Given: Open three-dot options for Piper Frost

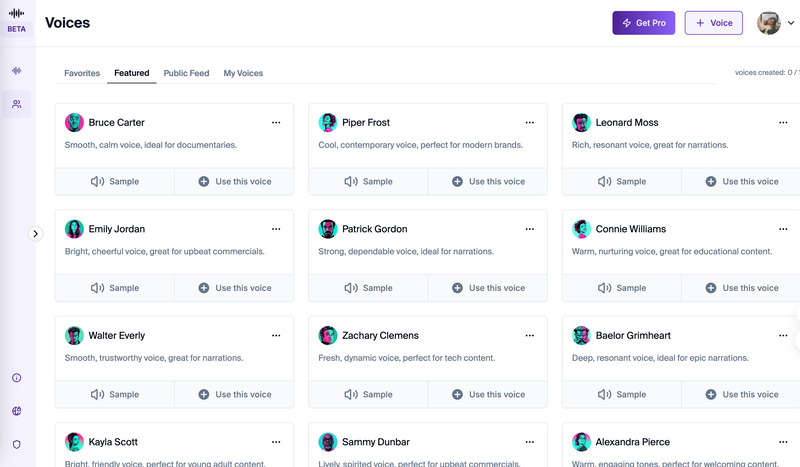Looking at the screenshot, I should tap(530, 123).
